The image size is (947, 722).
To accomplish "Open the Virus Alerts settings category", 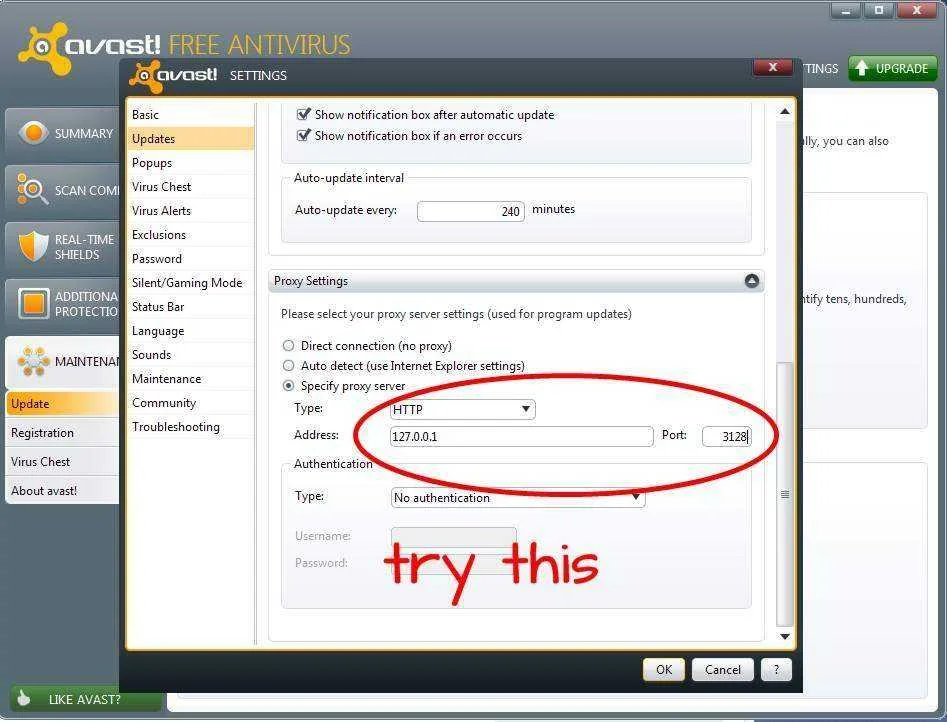I will pos(190,210).
